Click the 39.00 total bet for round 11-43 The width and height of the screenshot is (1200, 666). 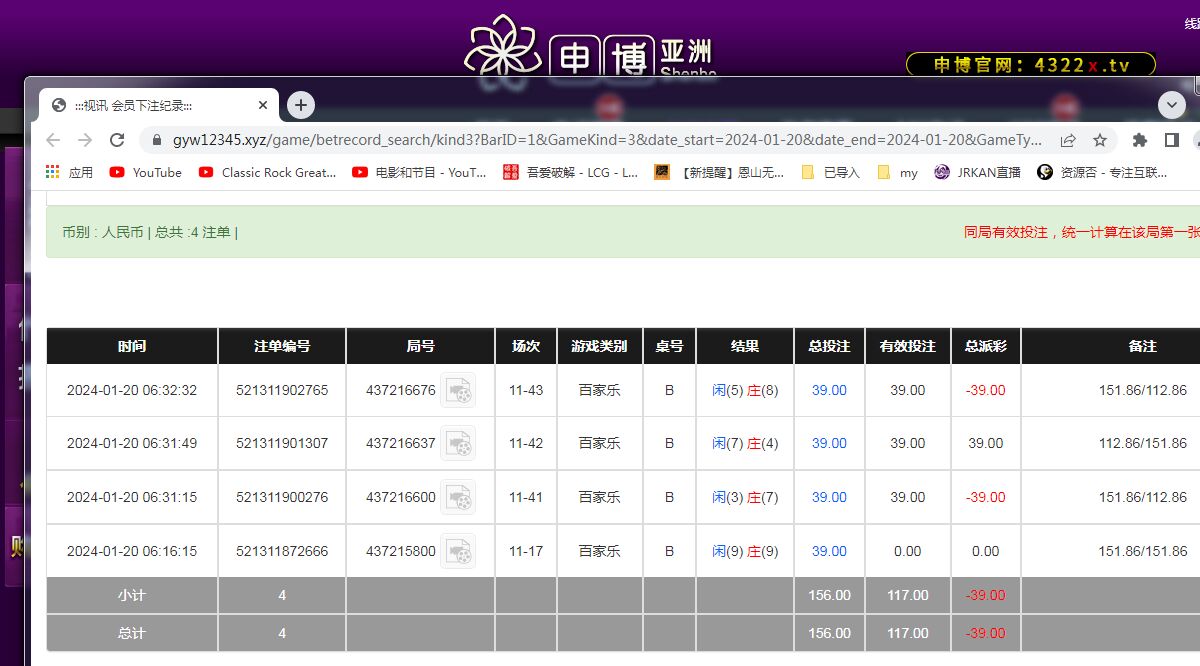pyautogui.click(x=829, y=391)
